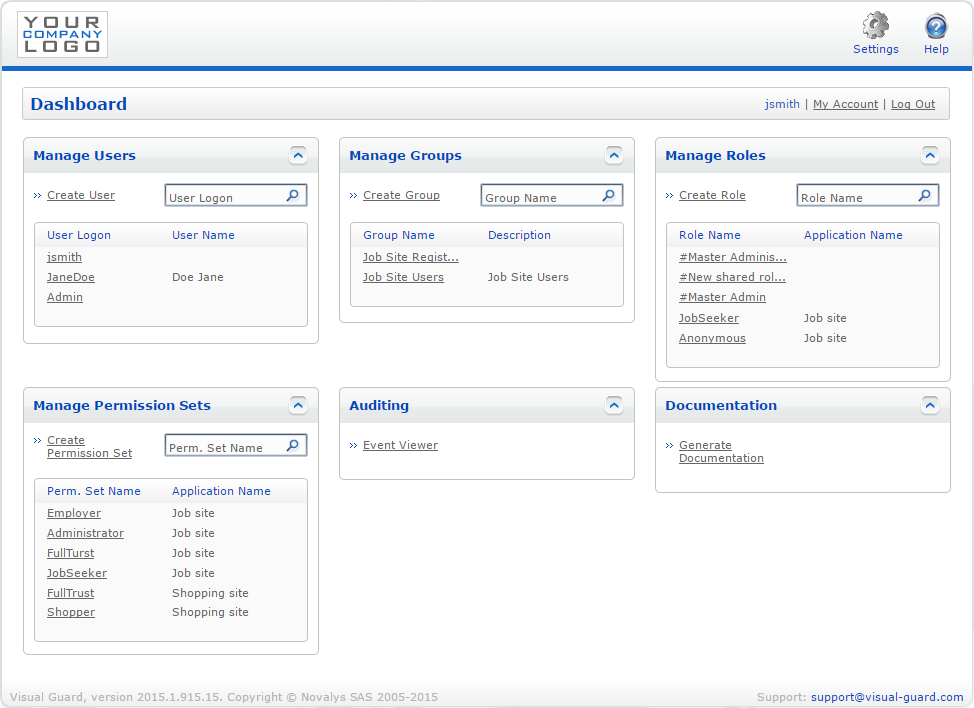Open the Settings gear icon
Image resolution: width=974 pixels, height=708 pixels.
click(x=875, y=25)
